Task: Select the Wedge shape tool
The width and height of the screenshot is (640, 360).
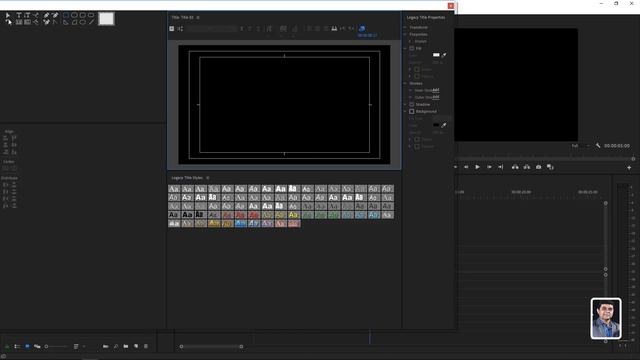Action: tap(66, 22)
